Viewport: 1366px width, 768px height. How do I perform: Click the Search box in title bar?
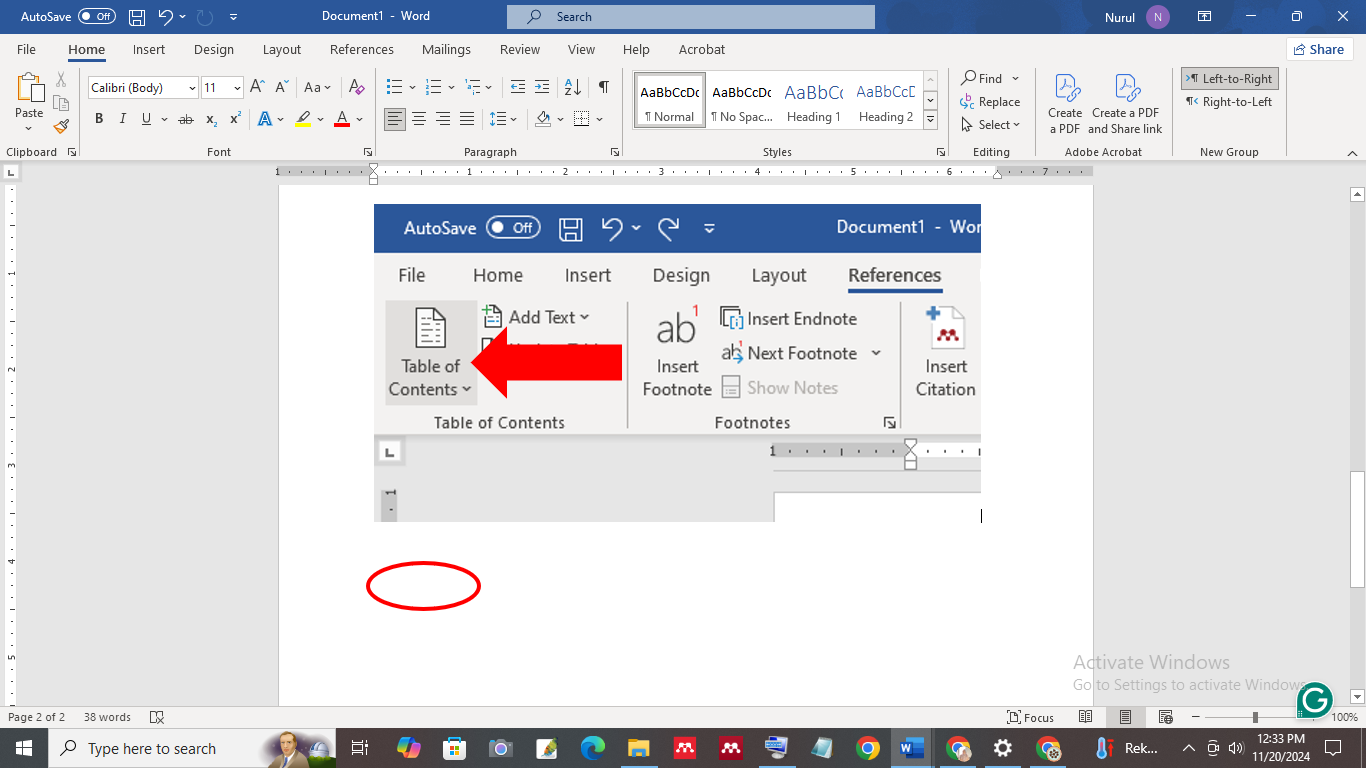click(690, 17)
